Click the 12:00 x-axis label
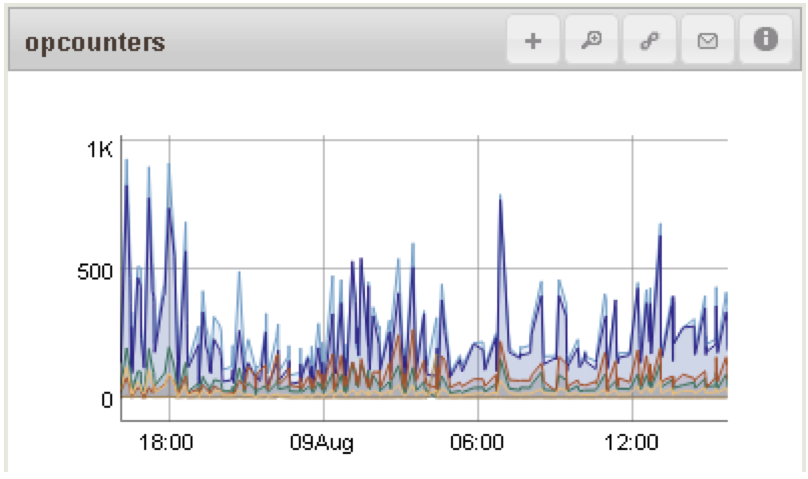Image resolution: width=808 pixels, height=479 pixels. click(631, 442)
